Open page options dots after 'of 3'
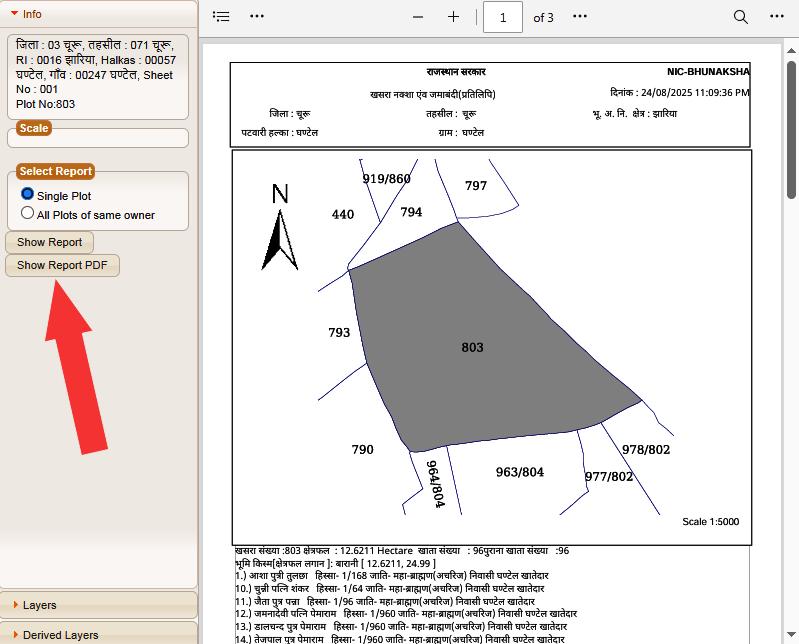The image size is (799, 644). pos(579,16)
